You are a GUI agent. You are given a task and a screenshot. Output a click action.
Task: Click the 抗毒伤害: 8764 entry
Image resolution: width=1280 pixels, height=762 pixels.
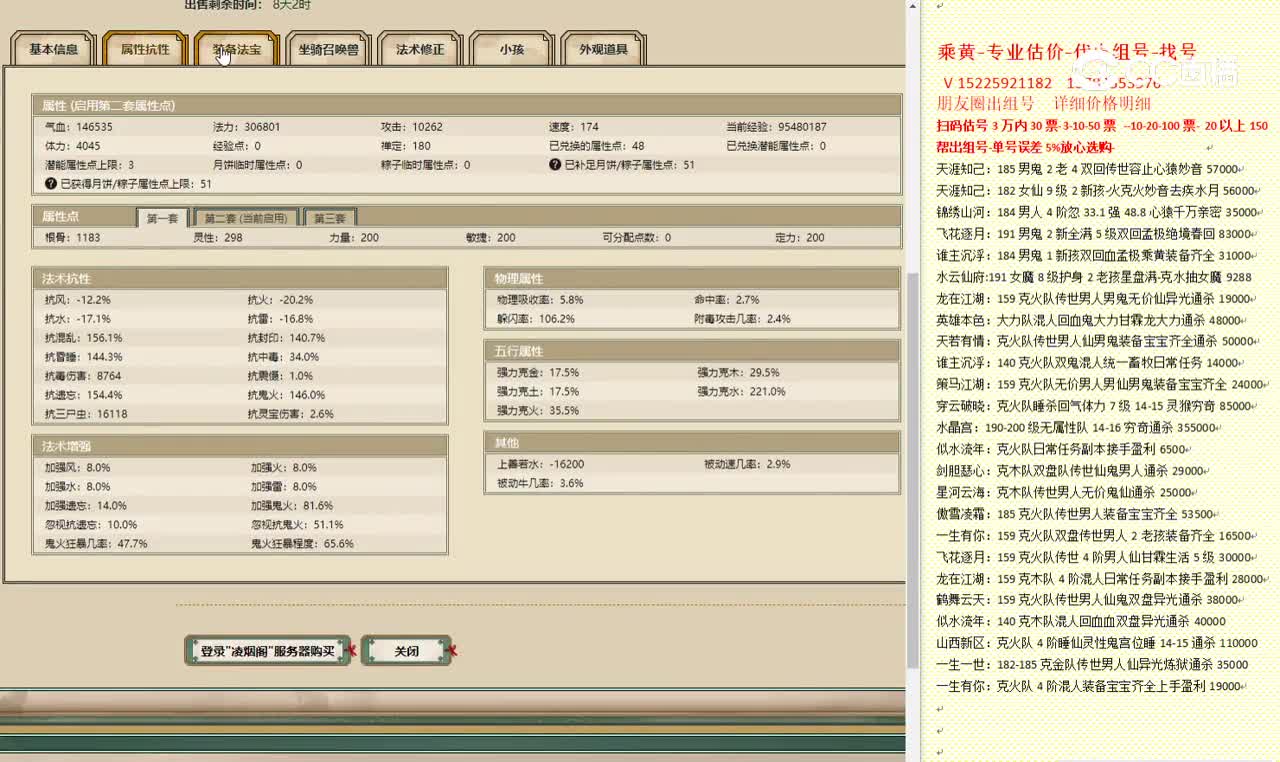[x=83, y=376]
